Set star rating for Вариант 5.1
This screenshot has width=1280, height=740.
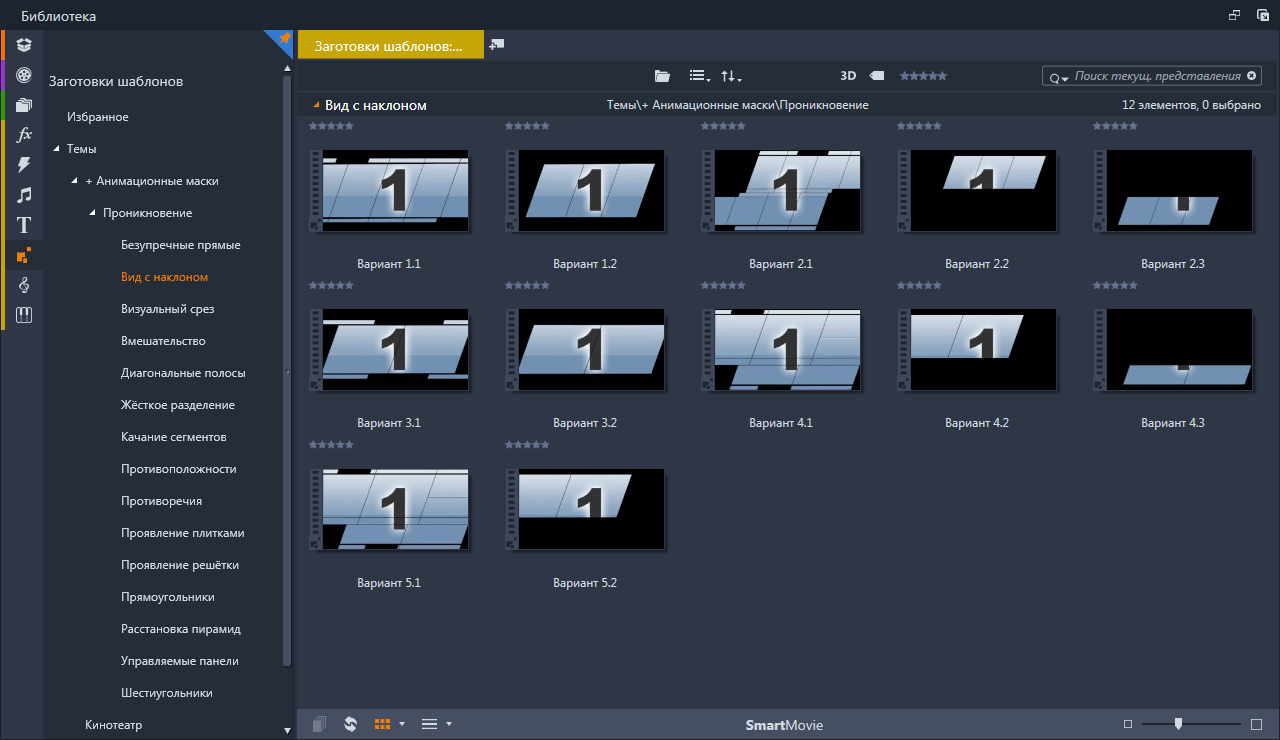pyautogui.click(x=329, y=444)
